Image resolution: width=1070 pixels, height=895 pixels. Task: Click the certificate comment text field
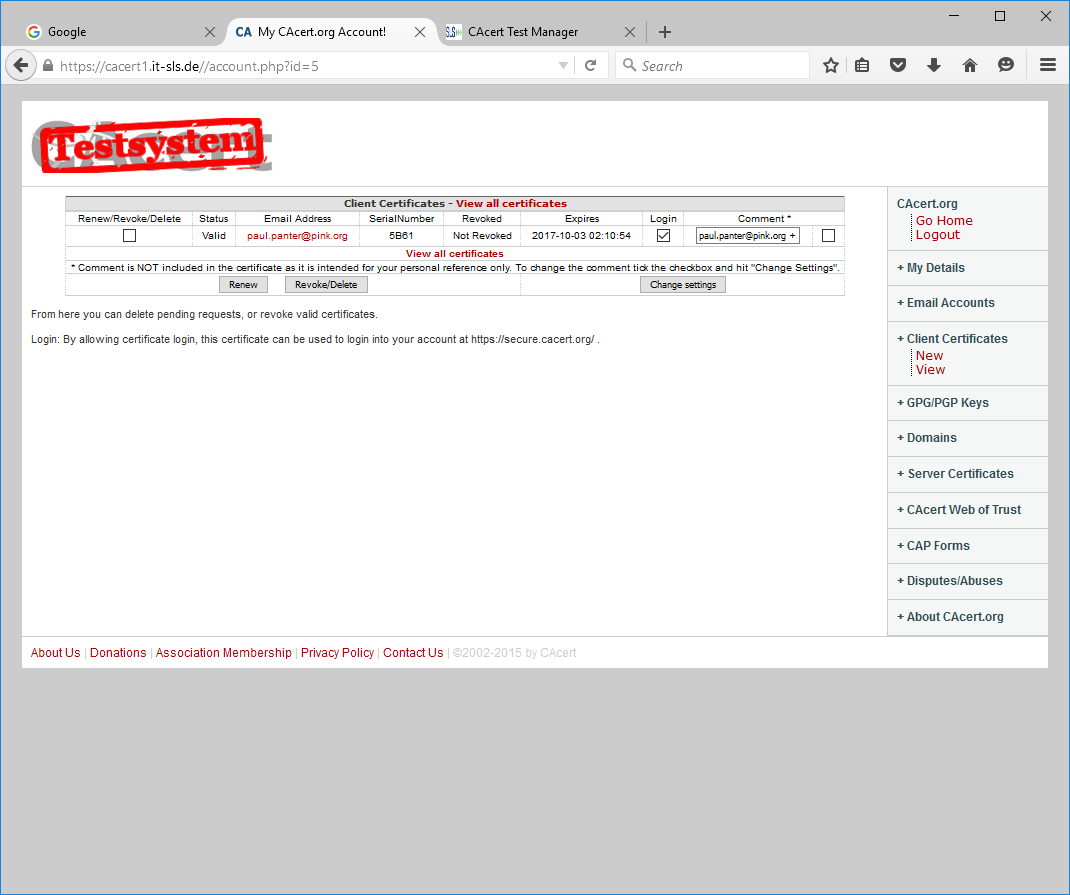point(747,236)
